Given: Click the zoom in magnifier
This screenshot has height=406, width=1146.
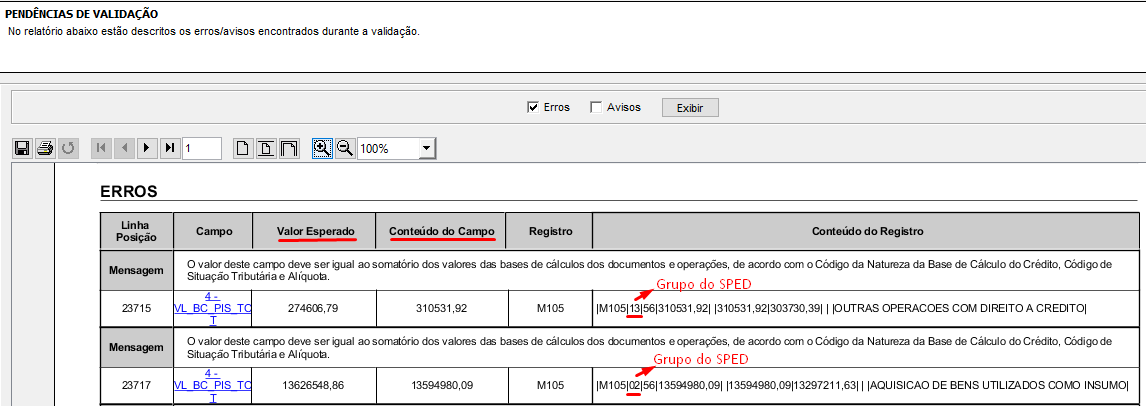Looking at the screenshot, I should [321, 148].
